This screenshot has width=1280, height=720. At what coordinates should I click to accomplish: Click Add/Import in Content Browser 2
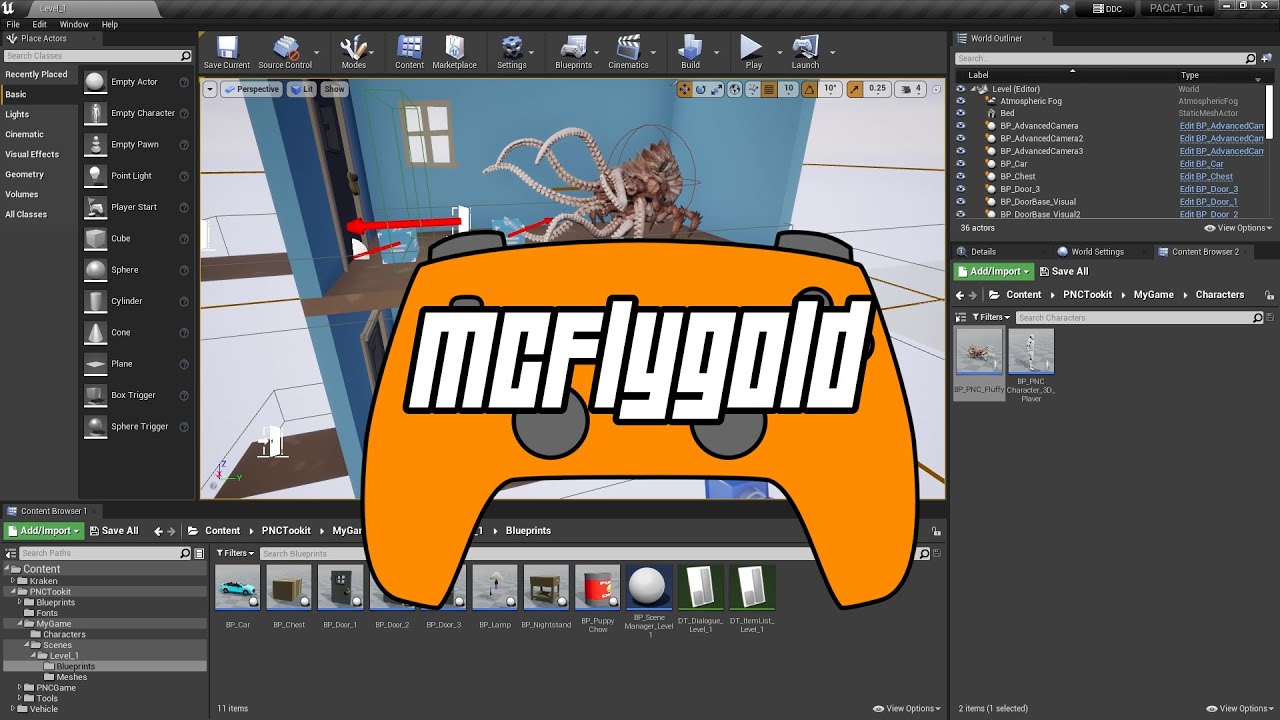tap(994, 271)
